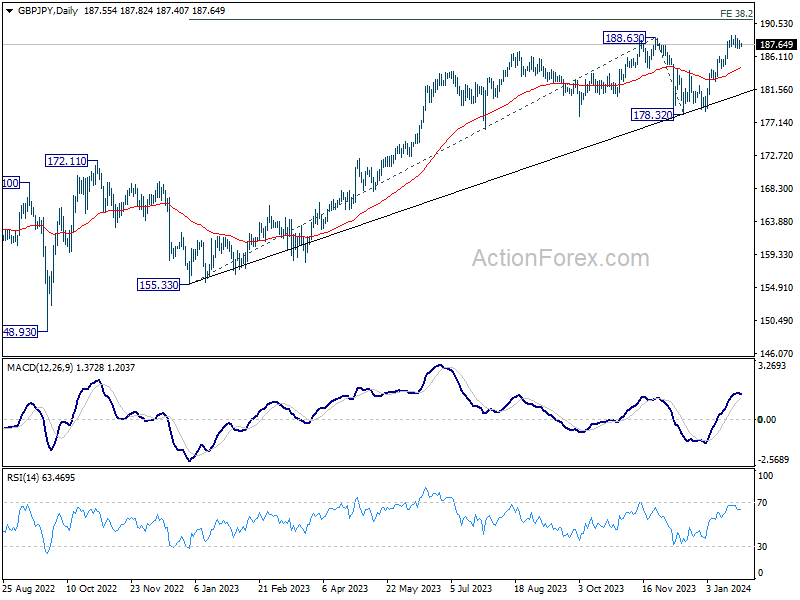Click the FE 38.2 Fibonacci label
800x600 pixels.
[736, 14]
